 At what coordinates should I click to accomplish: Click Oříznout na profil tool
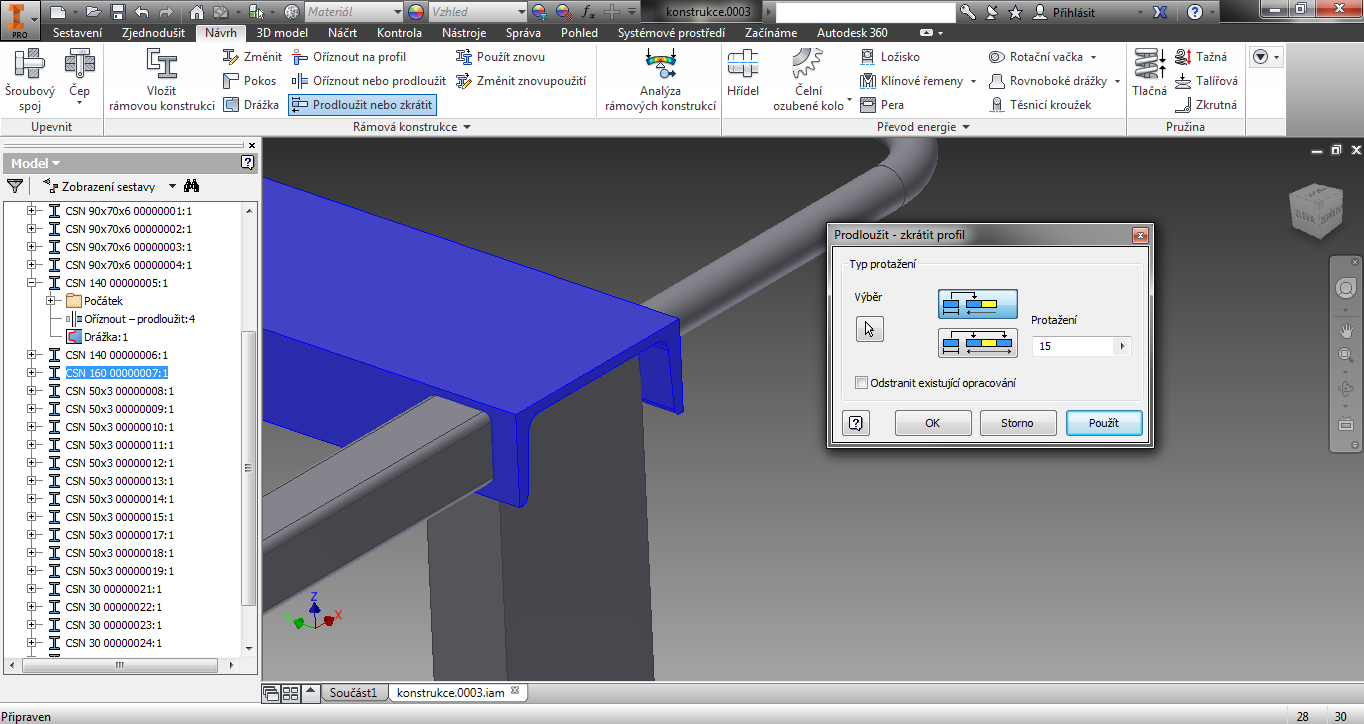pos(349,57)
